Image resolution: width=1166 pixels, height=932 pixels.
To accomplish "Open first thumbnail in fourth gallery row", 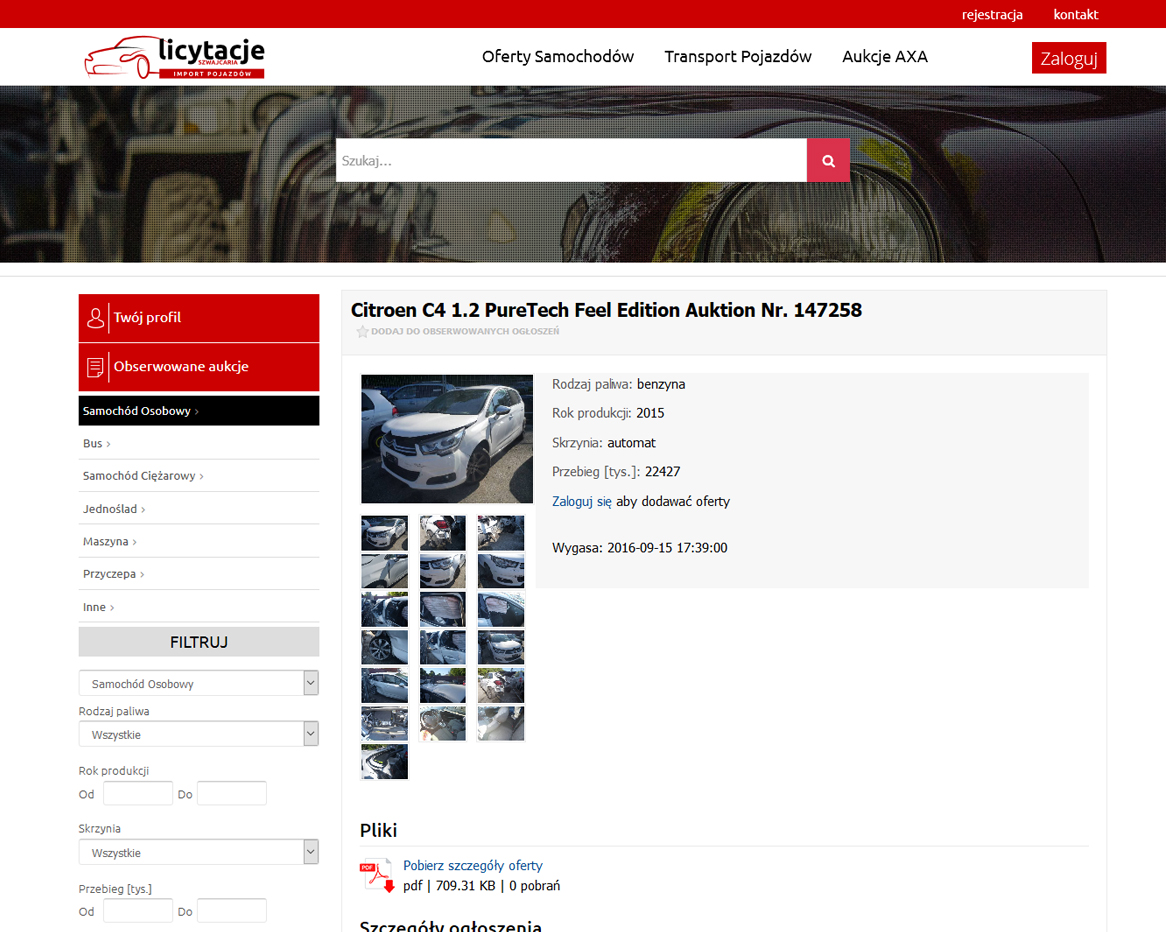I will pyautogui.click(x=384, y=647).
